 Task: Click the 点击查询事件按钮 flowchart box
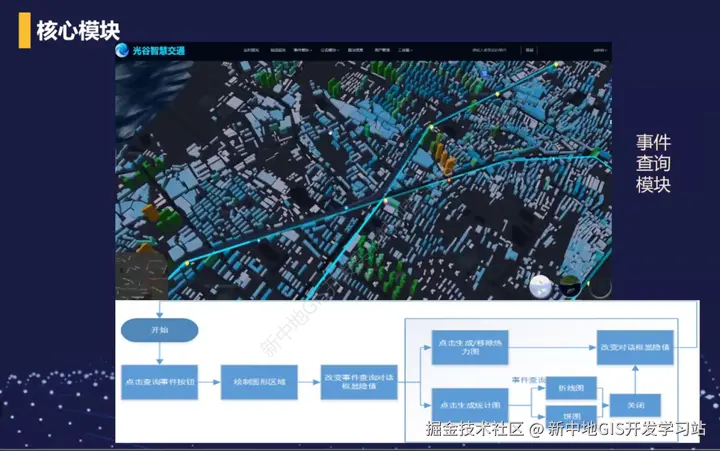(159, 382)
